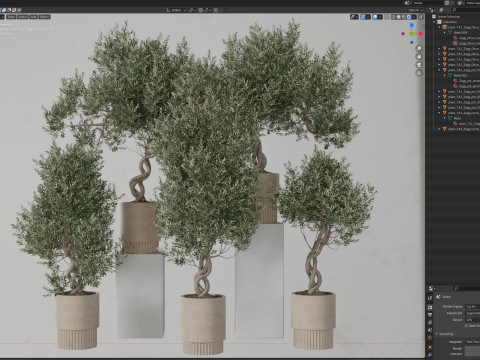Click the Render samples field
Screen dimensions: 480x360
coord(473,348)
